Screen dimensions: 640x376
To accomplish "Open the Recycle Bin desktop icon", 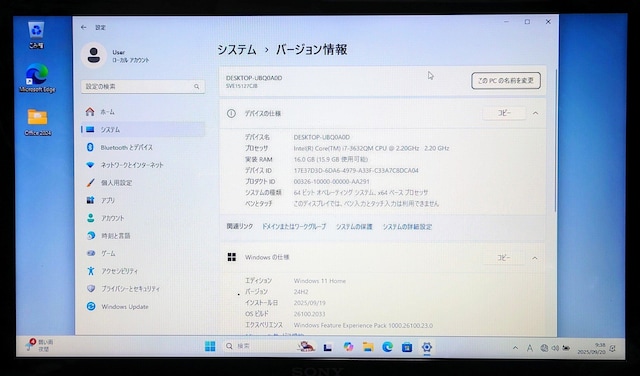I will click(36, 35).
